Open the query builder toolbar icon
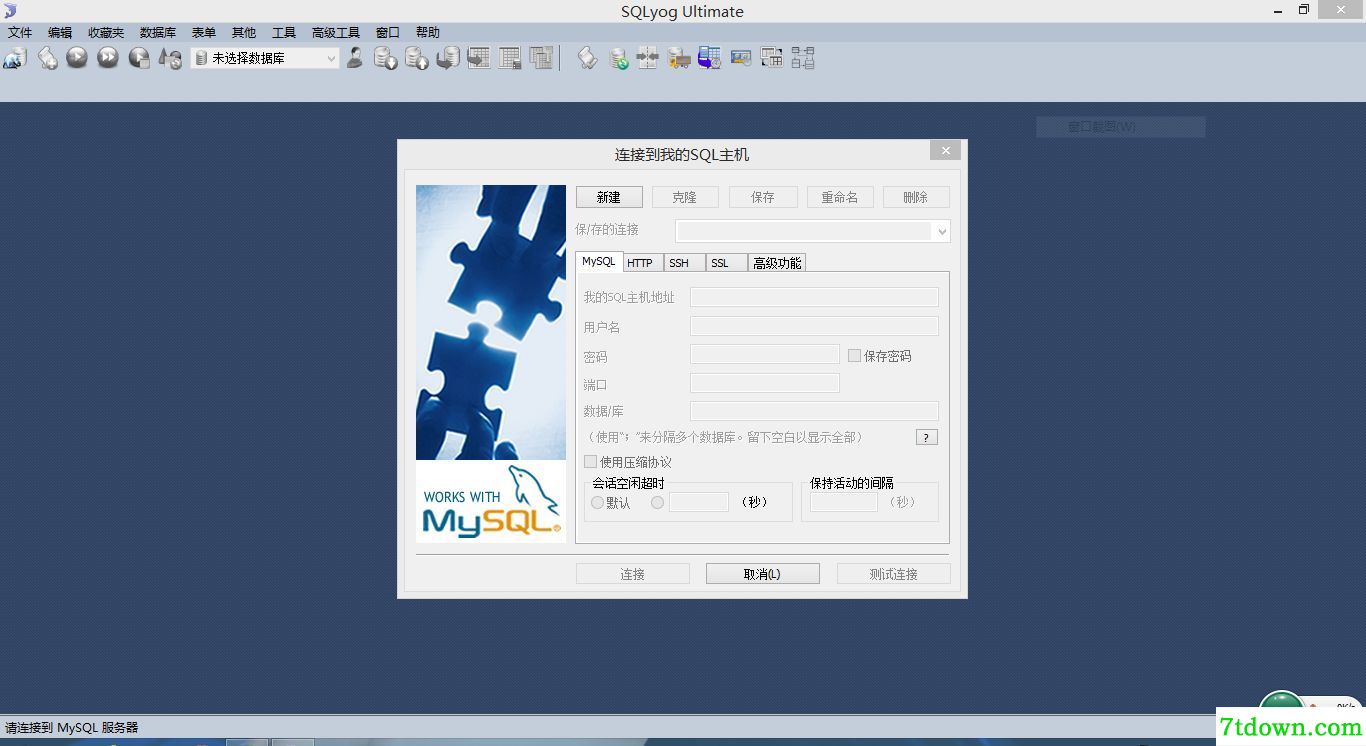Image resolution: width=1366 pixels, height=746 pixels. [772, 58]
